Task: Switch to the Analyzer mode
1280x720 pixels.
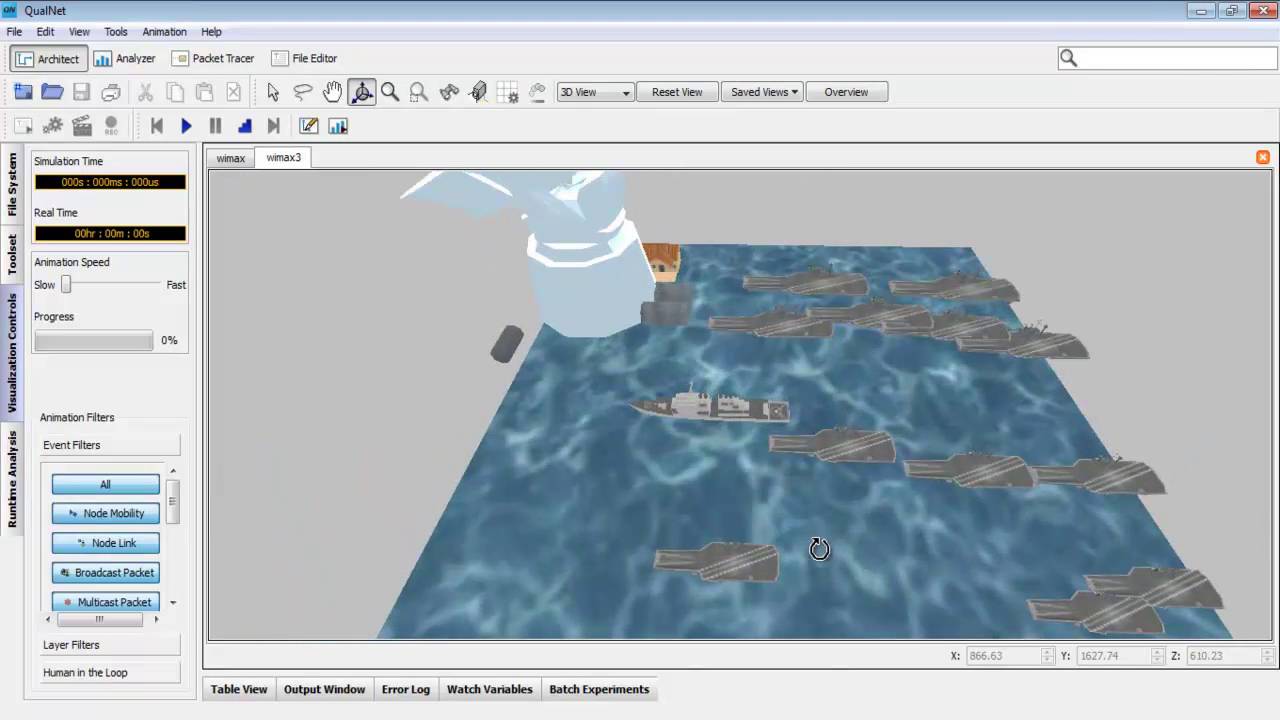Action: point(125,59)
